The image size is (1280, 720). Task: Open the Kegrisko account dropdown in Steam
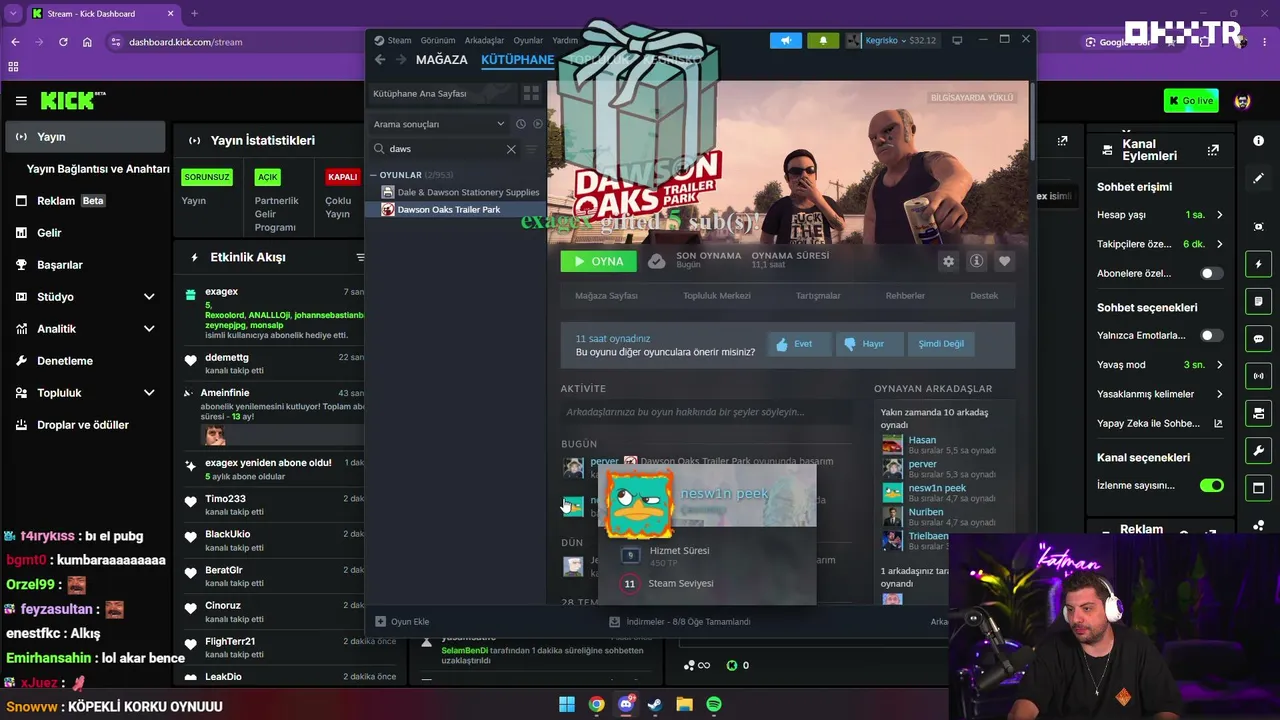[x=891, y=40]
